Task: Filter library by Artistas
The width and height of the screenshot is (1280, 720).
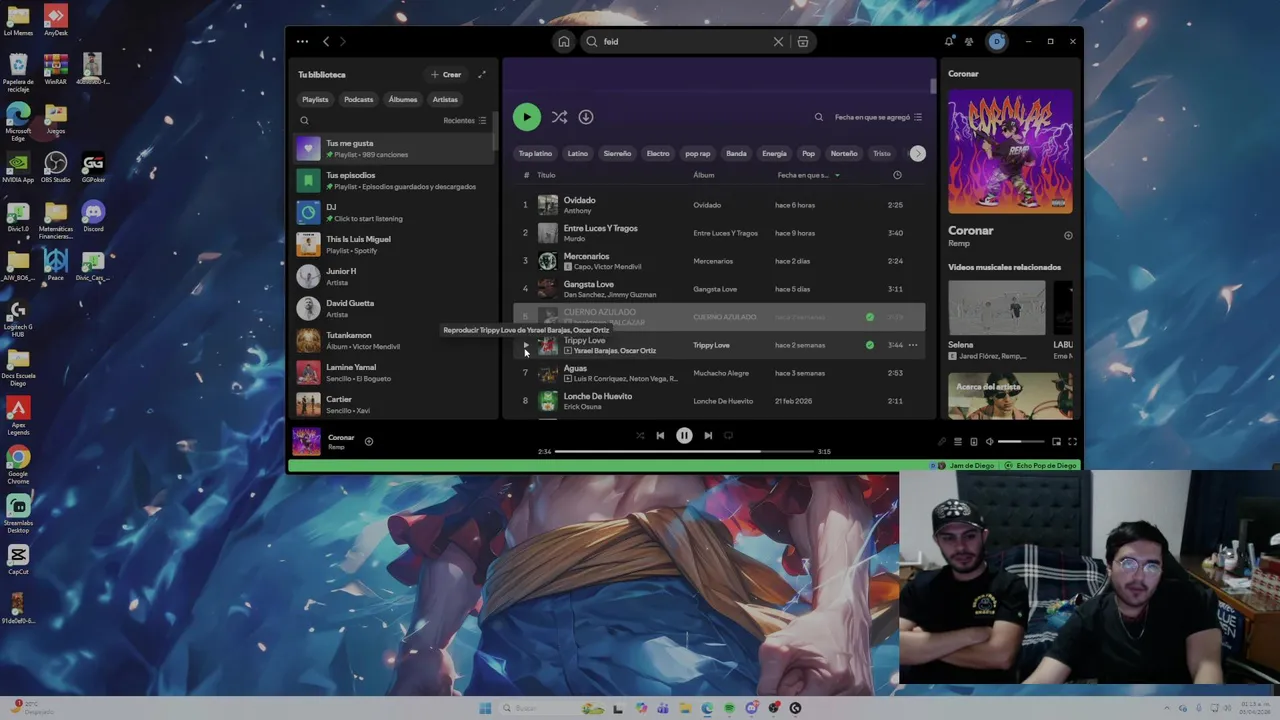Action: click(x=445, y=100)
